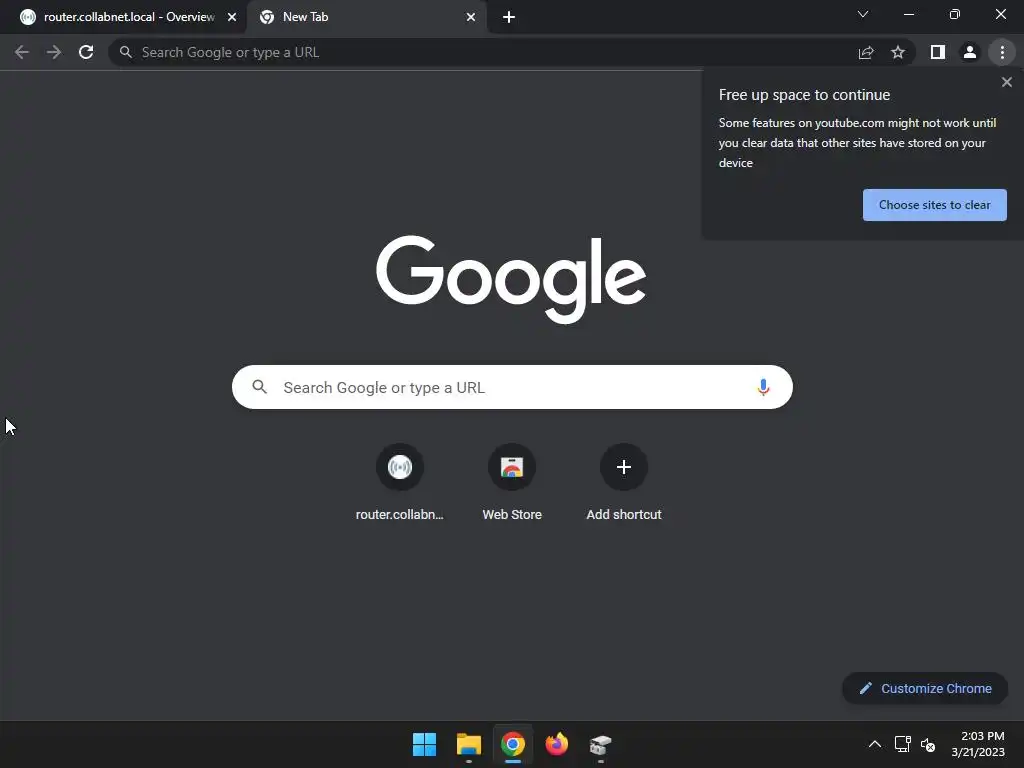This screenshot has width=1024, height=768.
Task: Close the router.collabnet.local tab
Action: [232, 17]
